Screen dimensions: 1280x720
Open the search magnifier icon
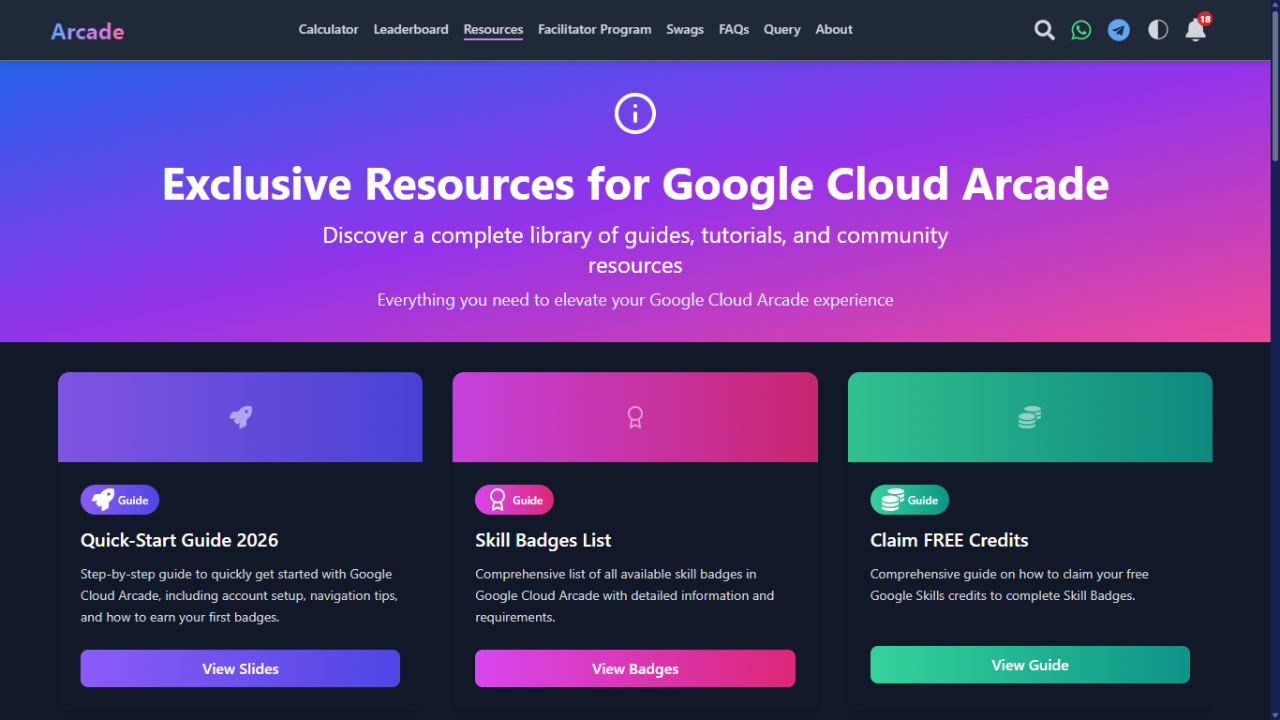tap(1044, 30)
